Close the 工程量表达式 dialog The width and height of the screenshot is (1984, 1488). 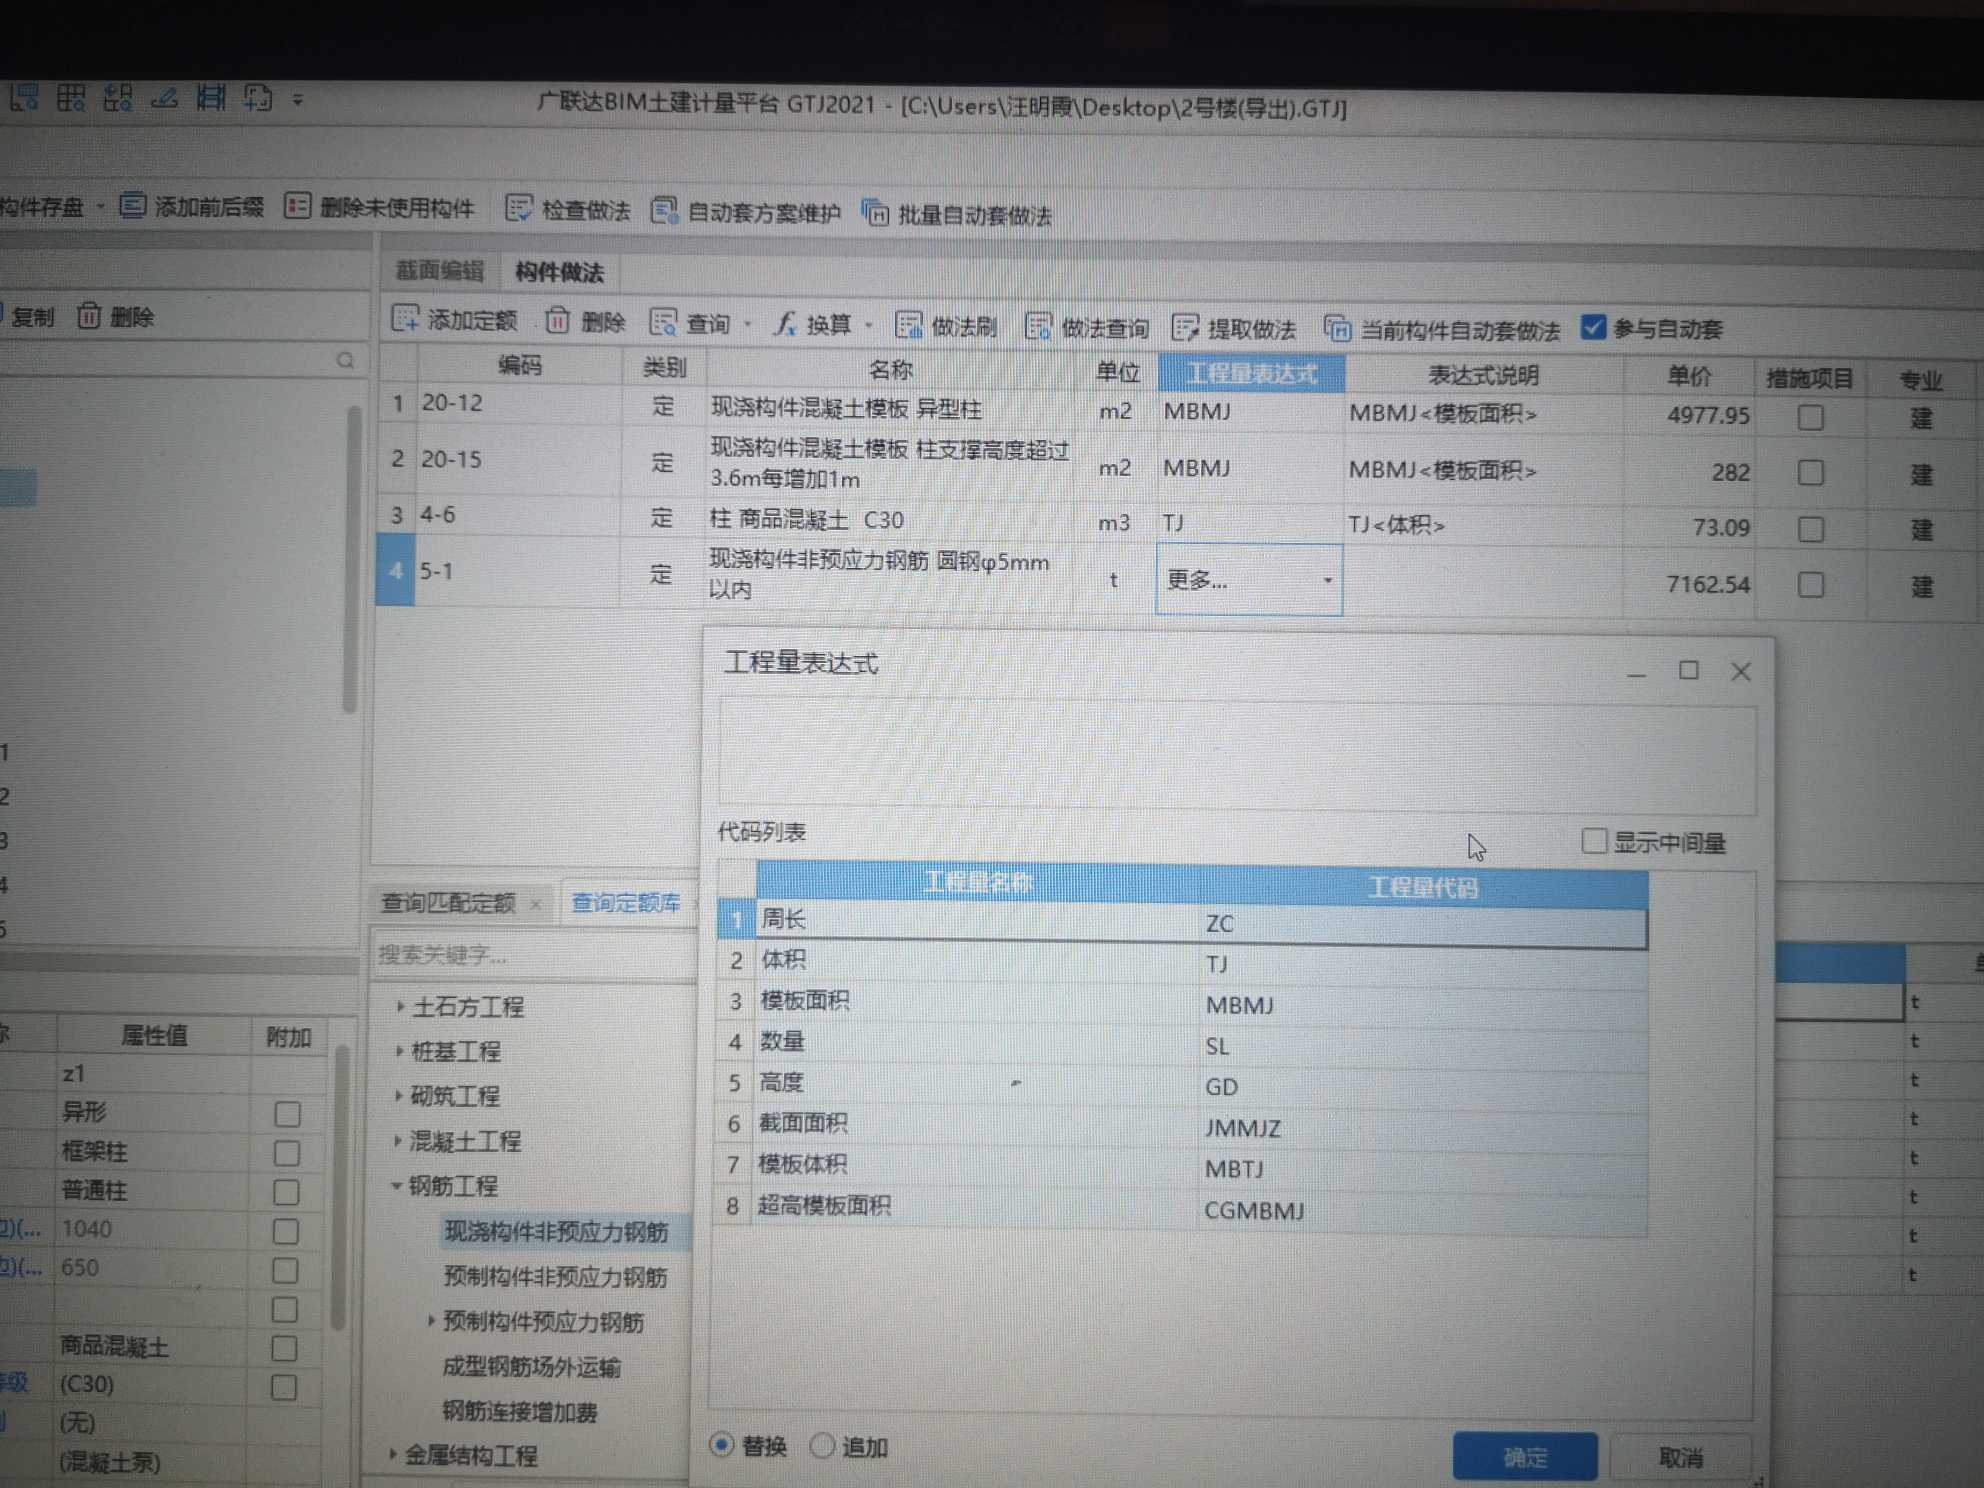(x=1741, y=671)
